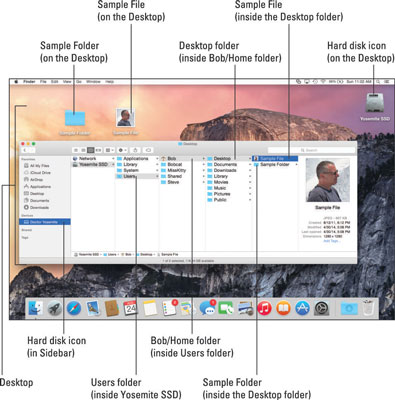The image size is (395, 400).
Task: Click the Spotlight search icon in menu bar
Action: click(x=378, y=82)
